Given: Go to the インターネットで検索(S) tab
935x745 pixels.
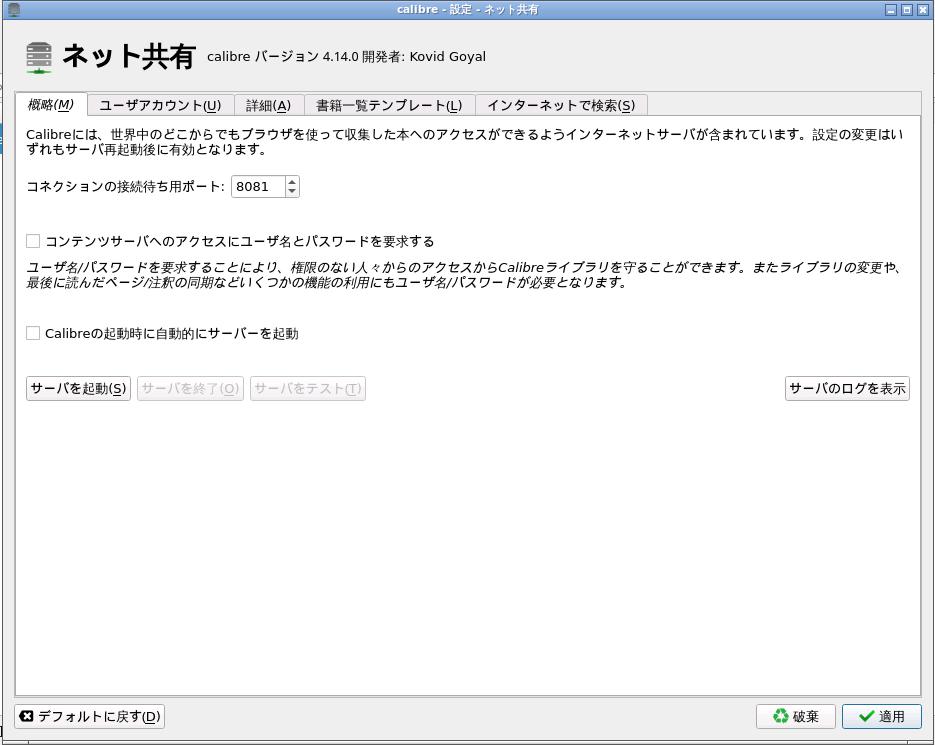Looking at the screenshot, I should [x=561, y=106].
